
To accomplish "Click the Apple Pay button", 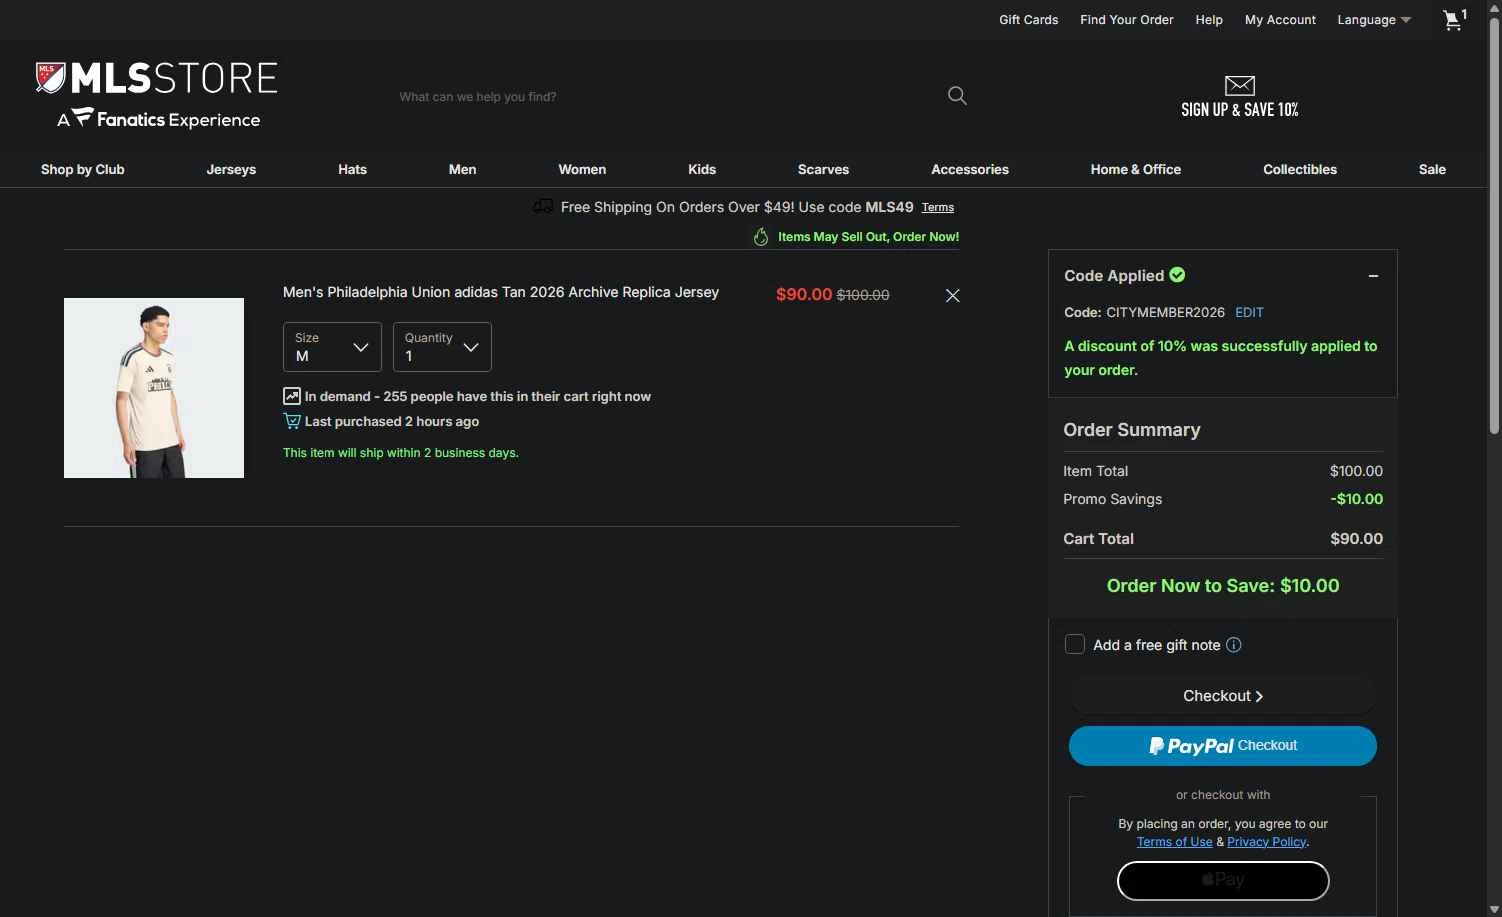I will [x=1223, y=881].
